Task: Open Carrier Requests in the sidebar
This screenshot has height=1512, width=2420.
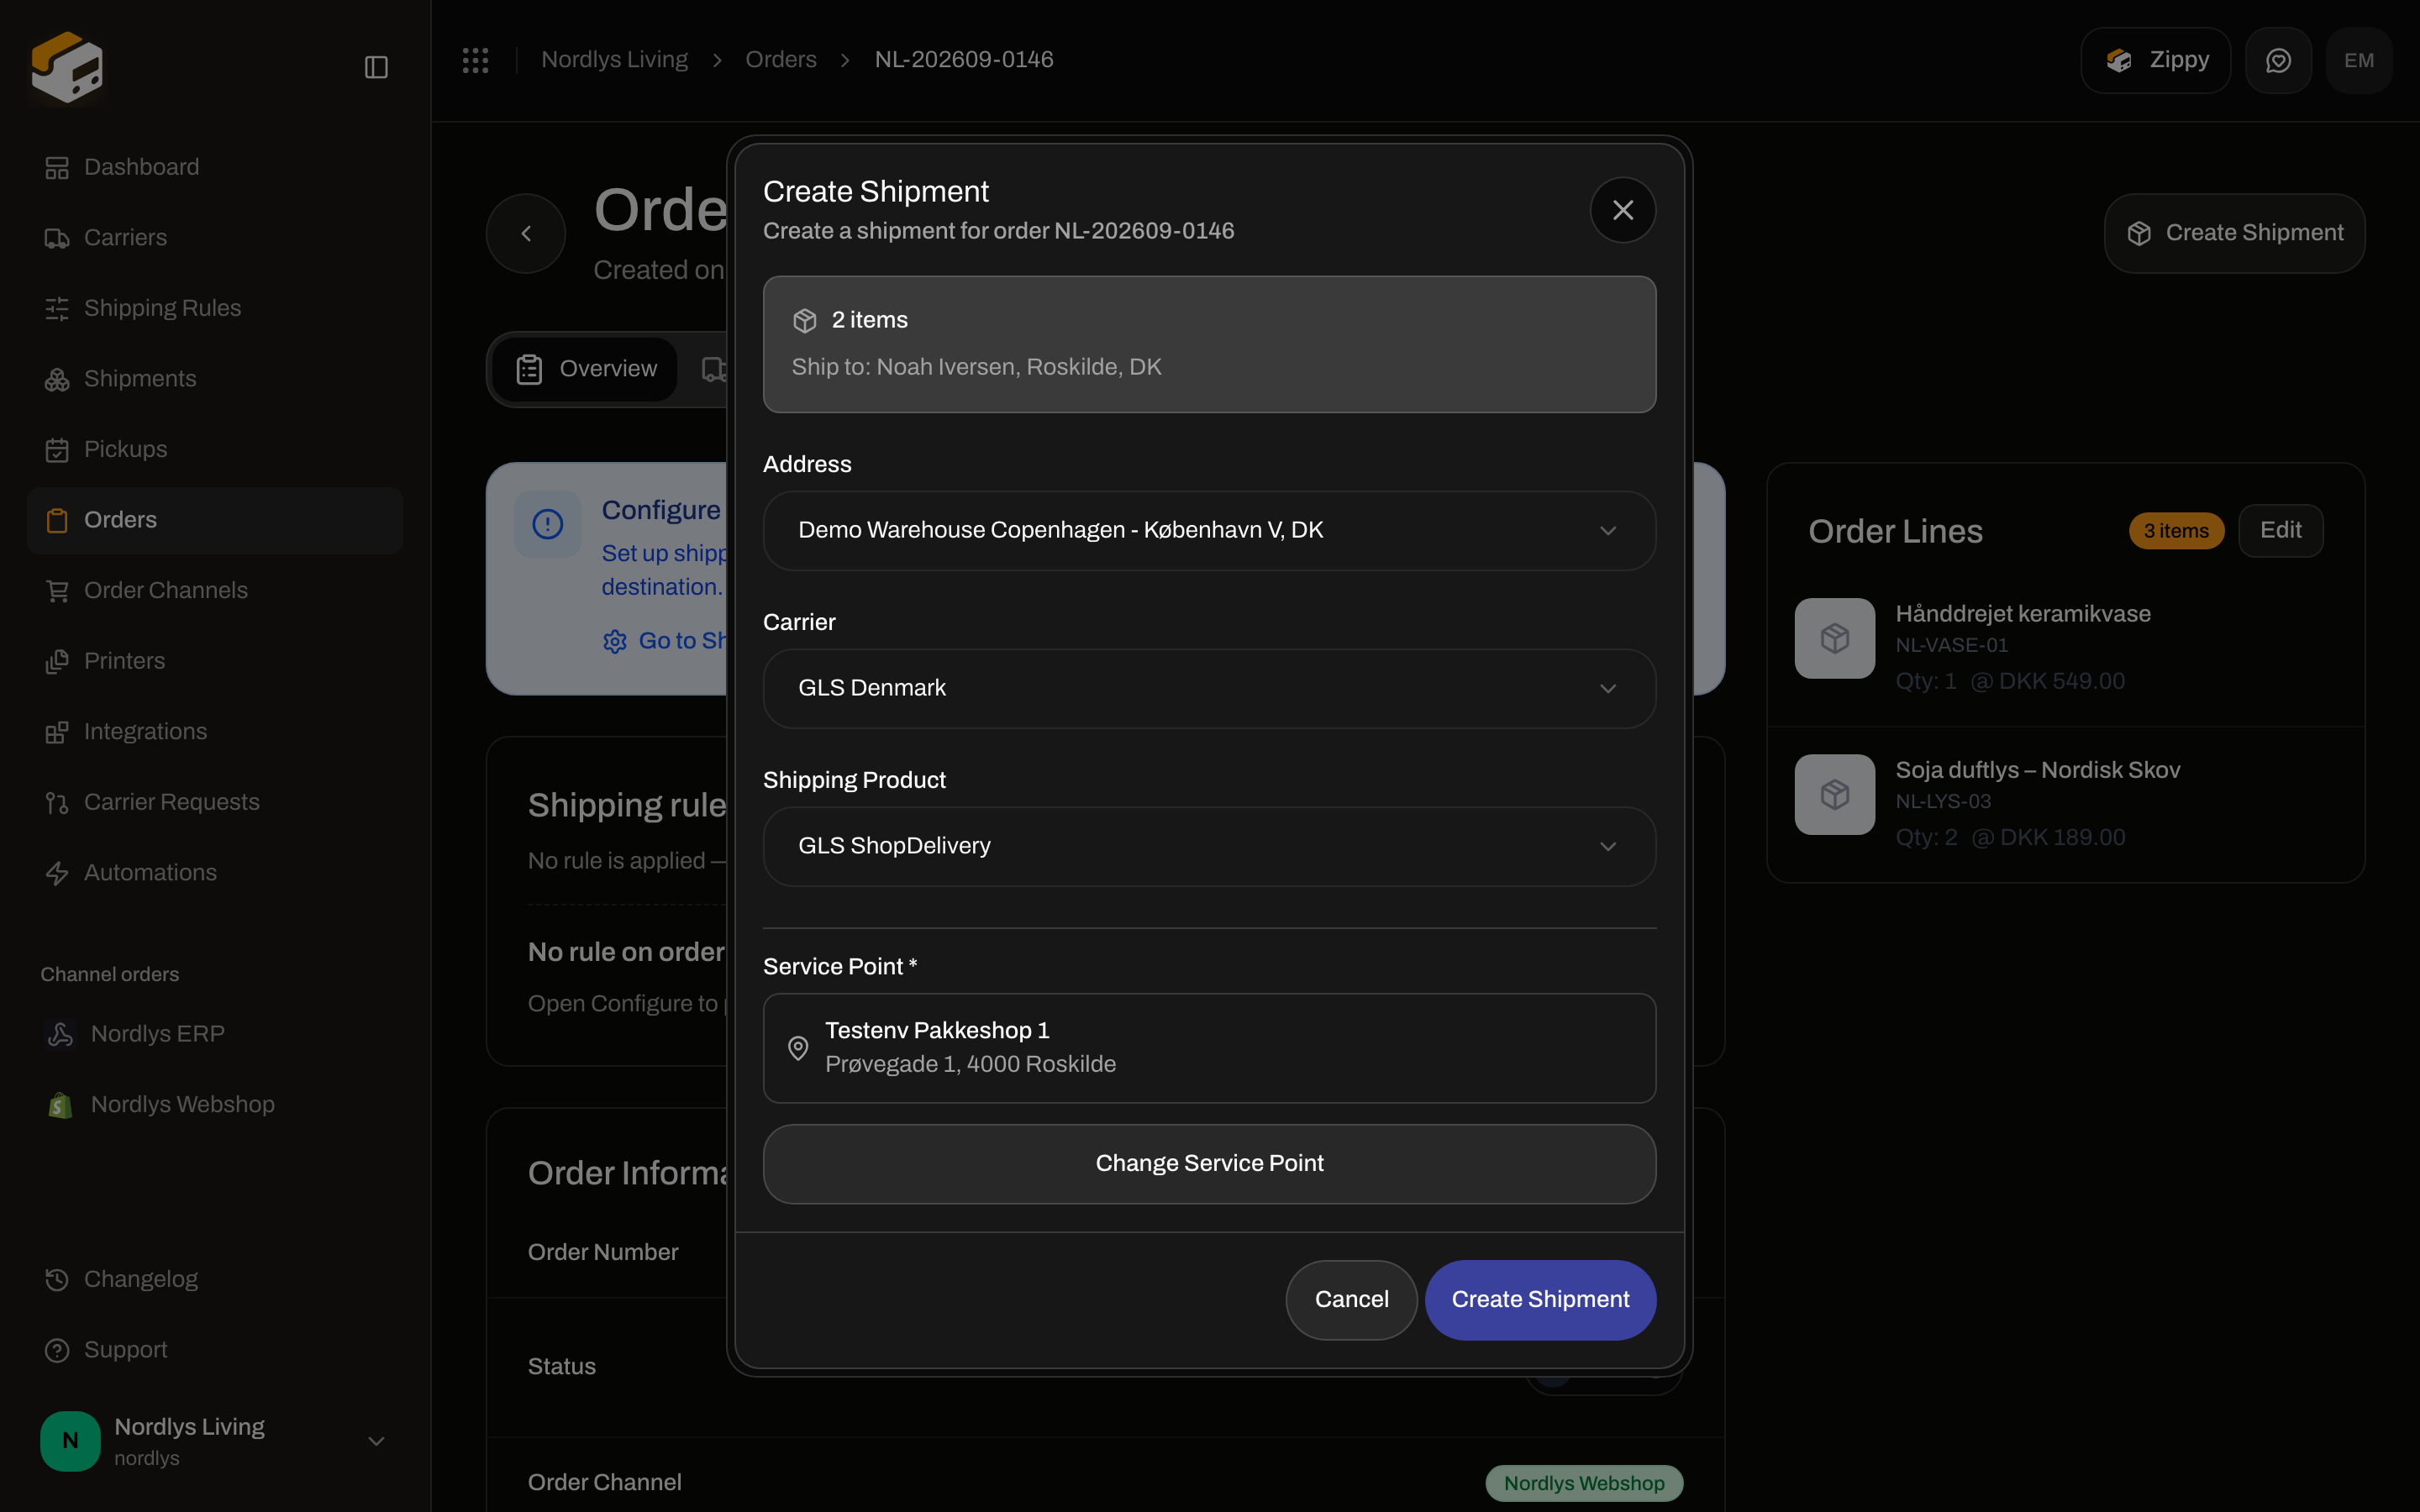Action: (215, 802)
